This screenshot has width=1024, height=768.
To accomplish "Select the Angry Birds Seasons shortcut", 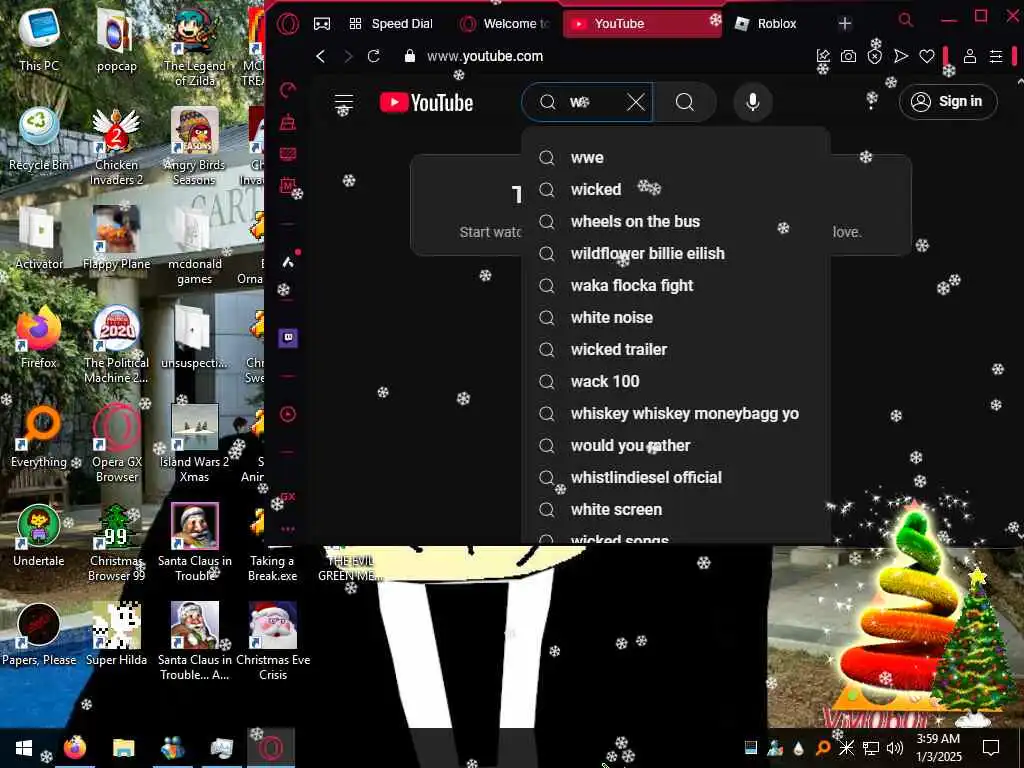I will pyautogui.click(x=194, y=146).
